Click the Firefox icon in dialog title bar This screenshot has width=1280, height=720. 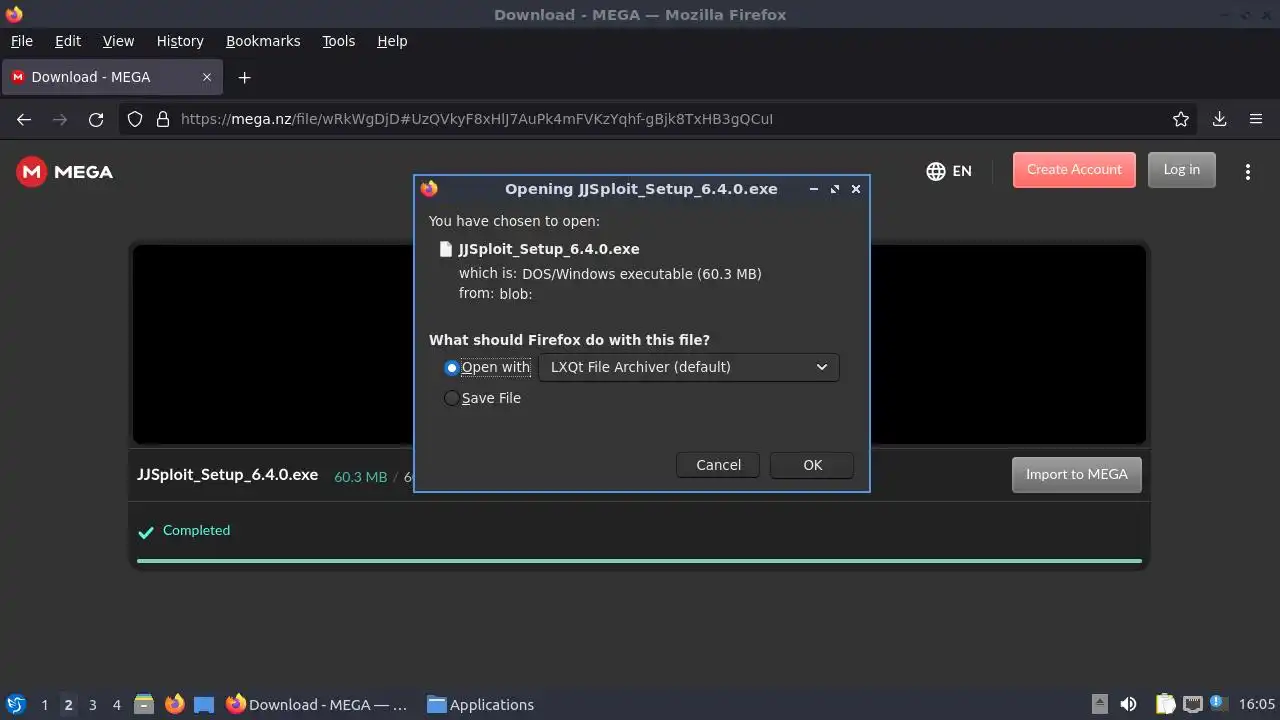click(429, 188)
